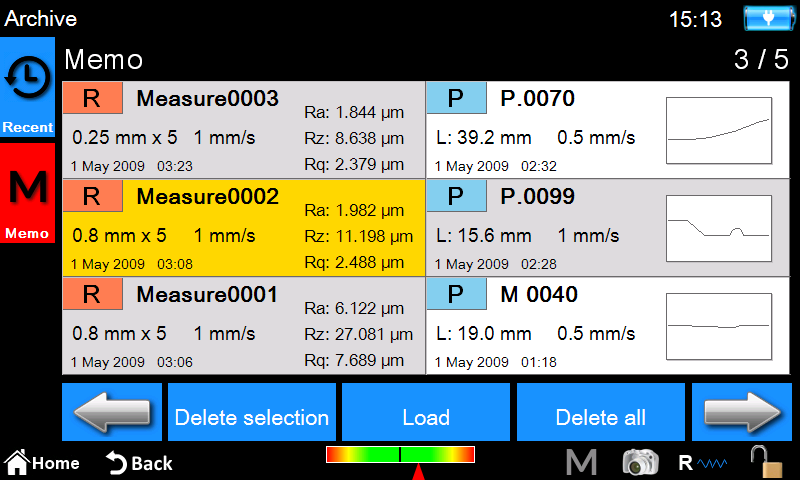Image resolution: width=800 pixels, height=480 pixels.
Task: Click the open padlock icon
Action: point(766,462)
